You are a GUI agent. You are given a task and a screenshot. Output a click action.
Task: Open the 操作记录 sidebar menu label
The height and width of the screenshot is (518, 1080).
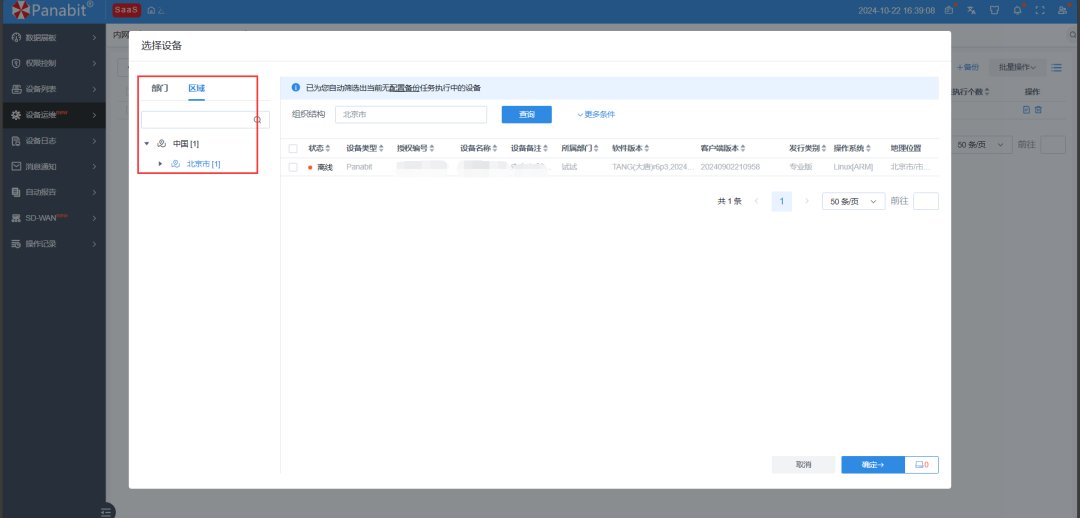click(x=41, y=244)
